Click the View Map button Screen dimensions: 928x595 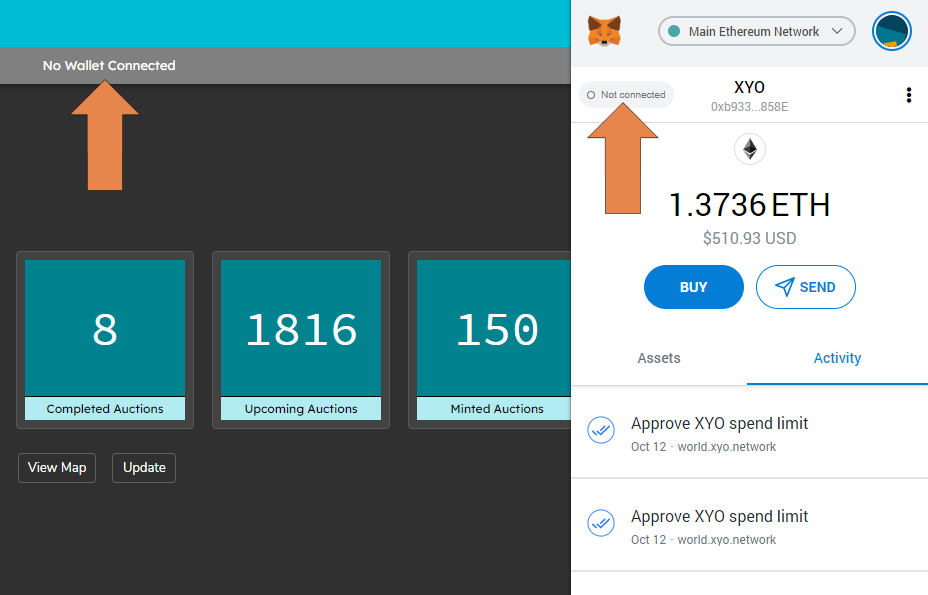point(57,468)
